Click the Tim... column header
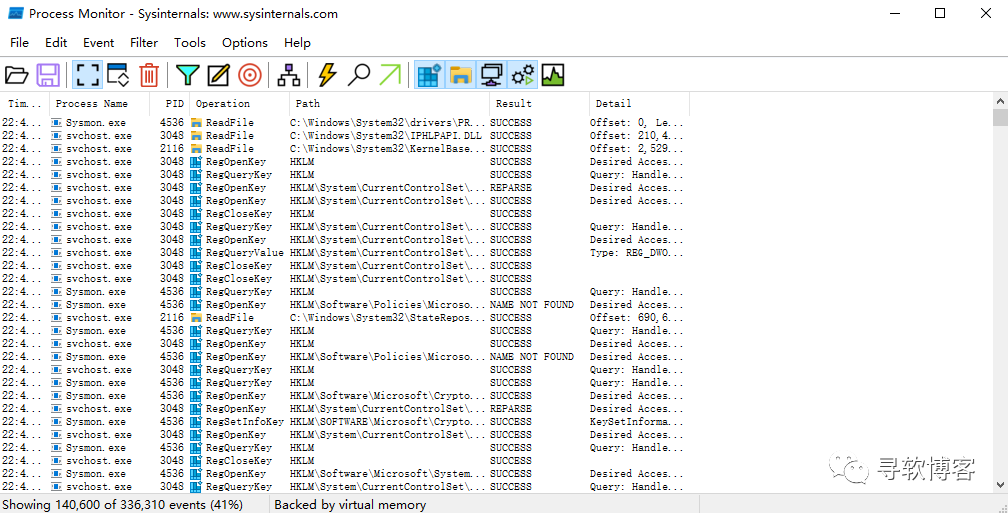 coord(24,104)
